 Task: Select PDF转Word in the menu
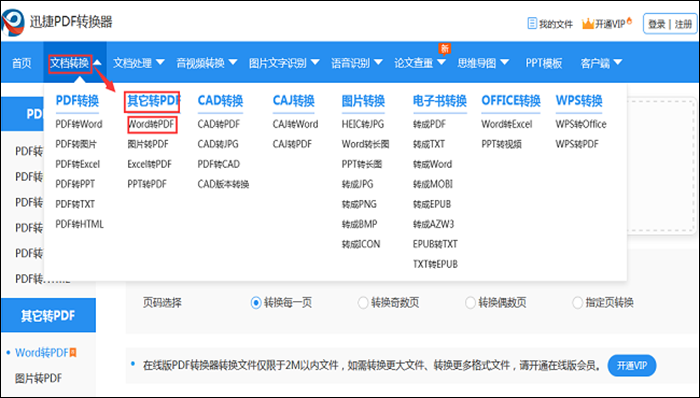coord(79,124)
